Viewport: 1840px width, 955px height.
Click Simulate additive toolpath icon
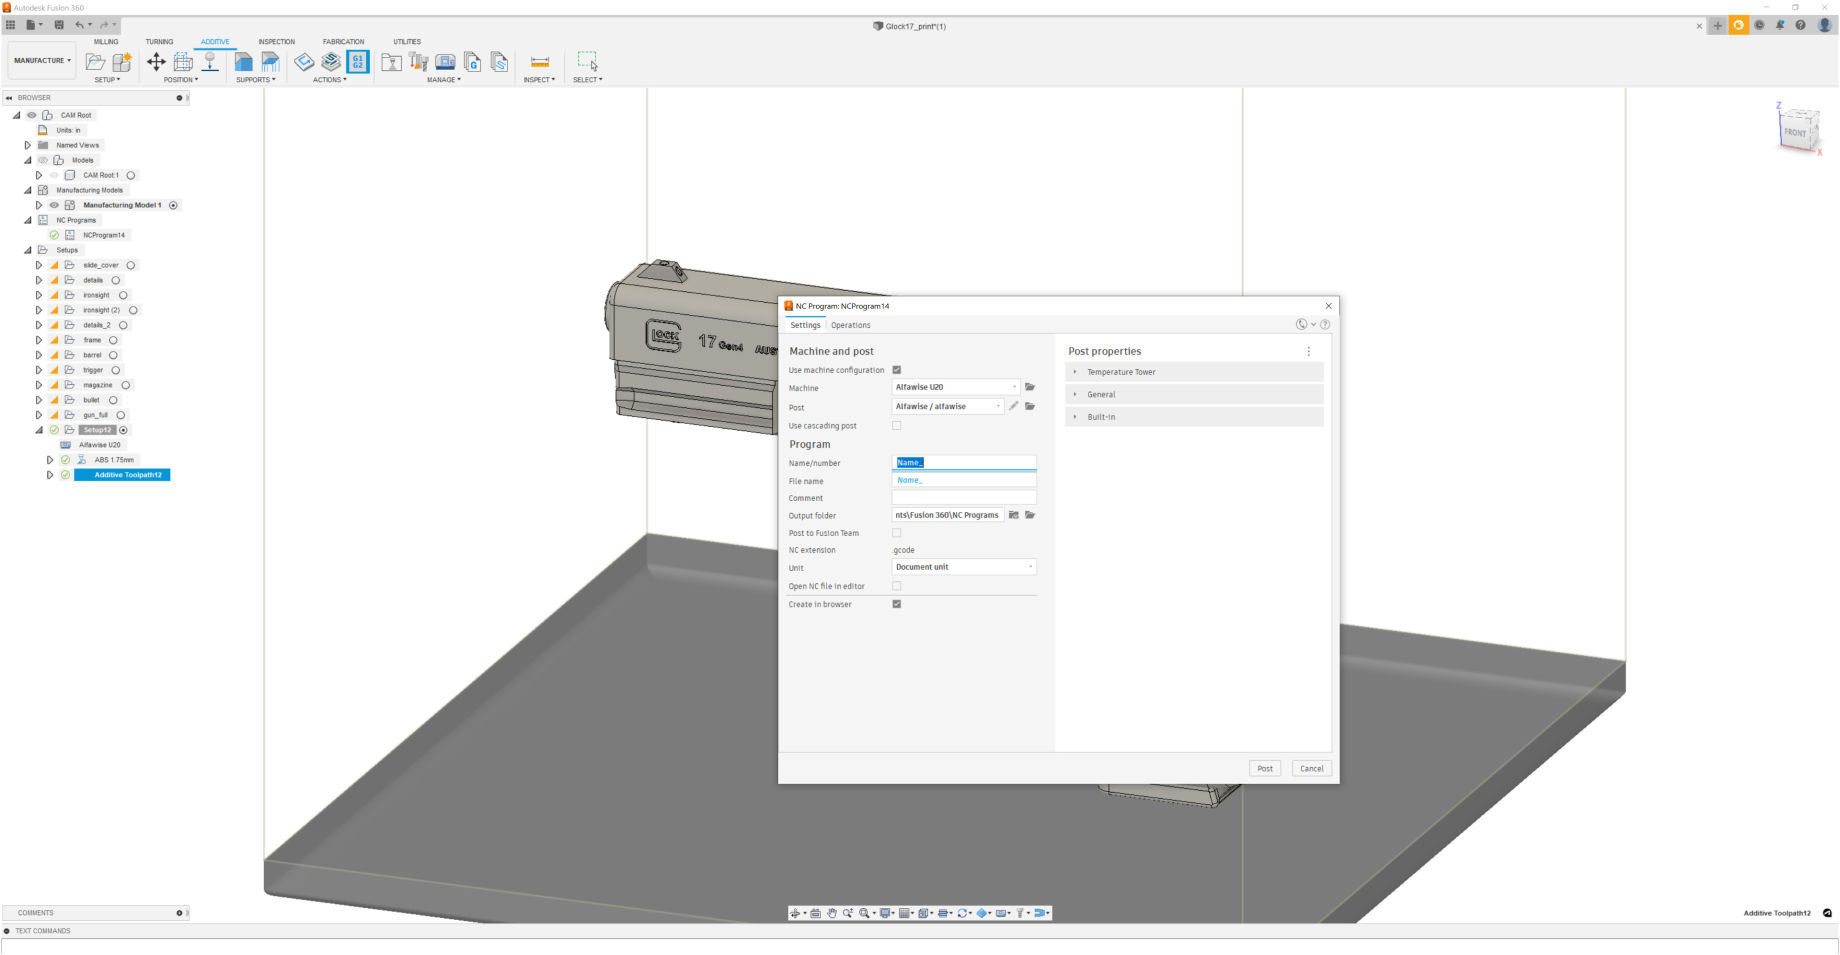point(331,62)
